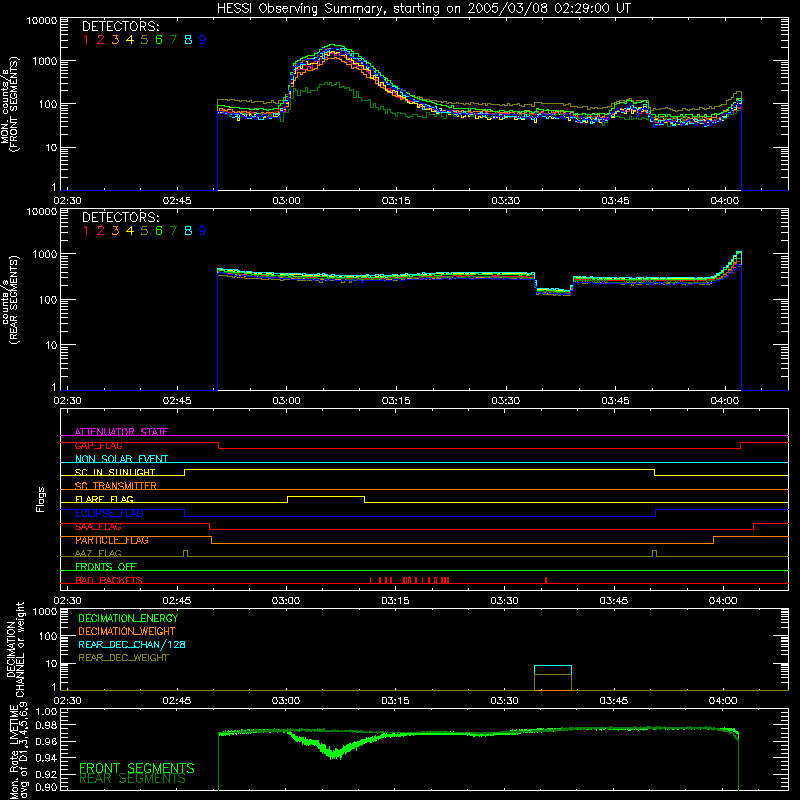Click the SAA_FLAG label
The height and width of the screenshot is (800, 800).
coord(98,527)
